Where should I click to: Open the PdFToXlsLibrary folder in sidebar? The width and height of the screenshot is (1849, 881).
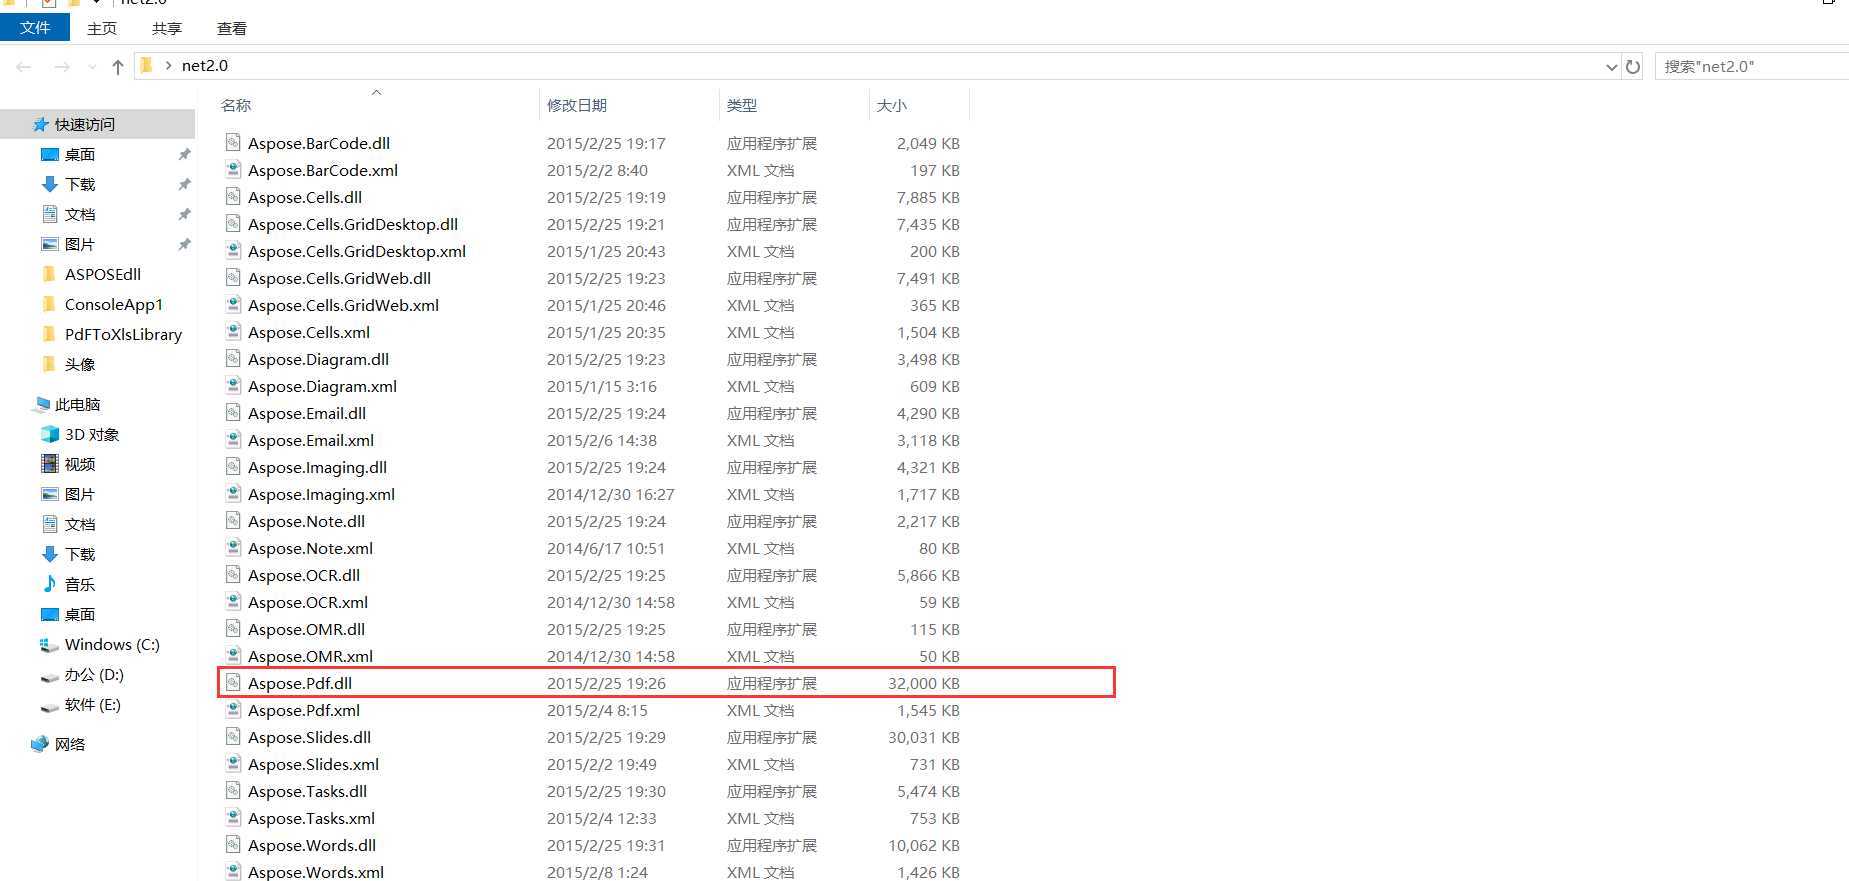click(x=123, y=334)
